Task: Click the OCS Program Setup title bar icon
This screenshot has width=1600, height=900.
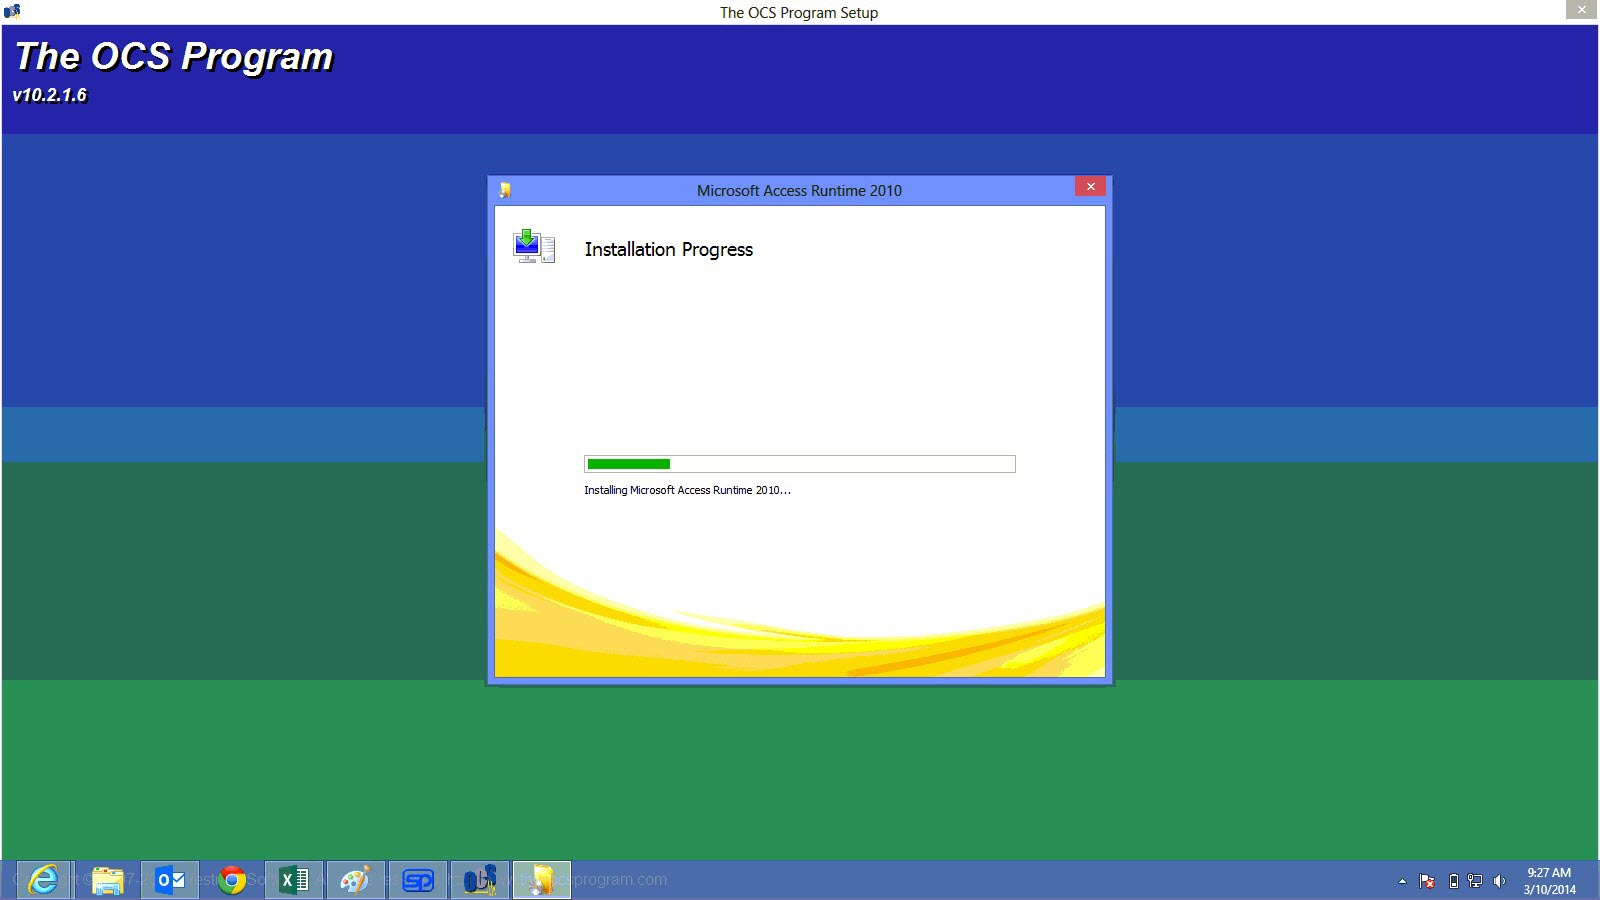Action: 12,11
